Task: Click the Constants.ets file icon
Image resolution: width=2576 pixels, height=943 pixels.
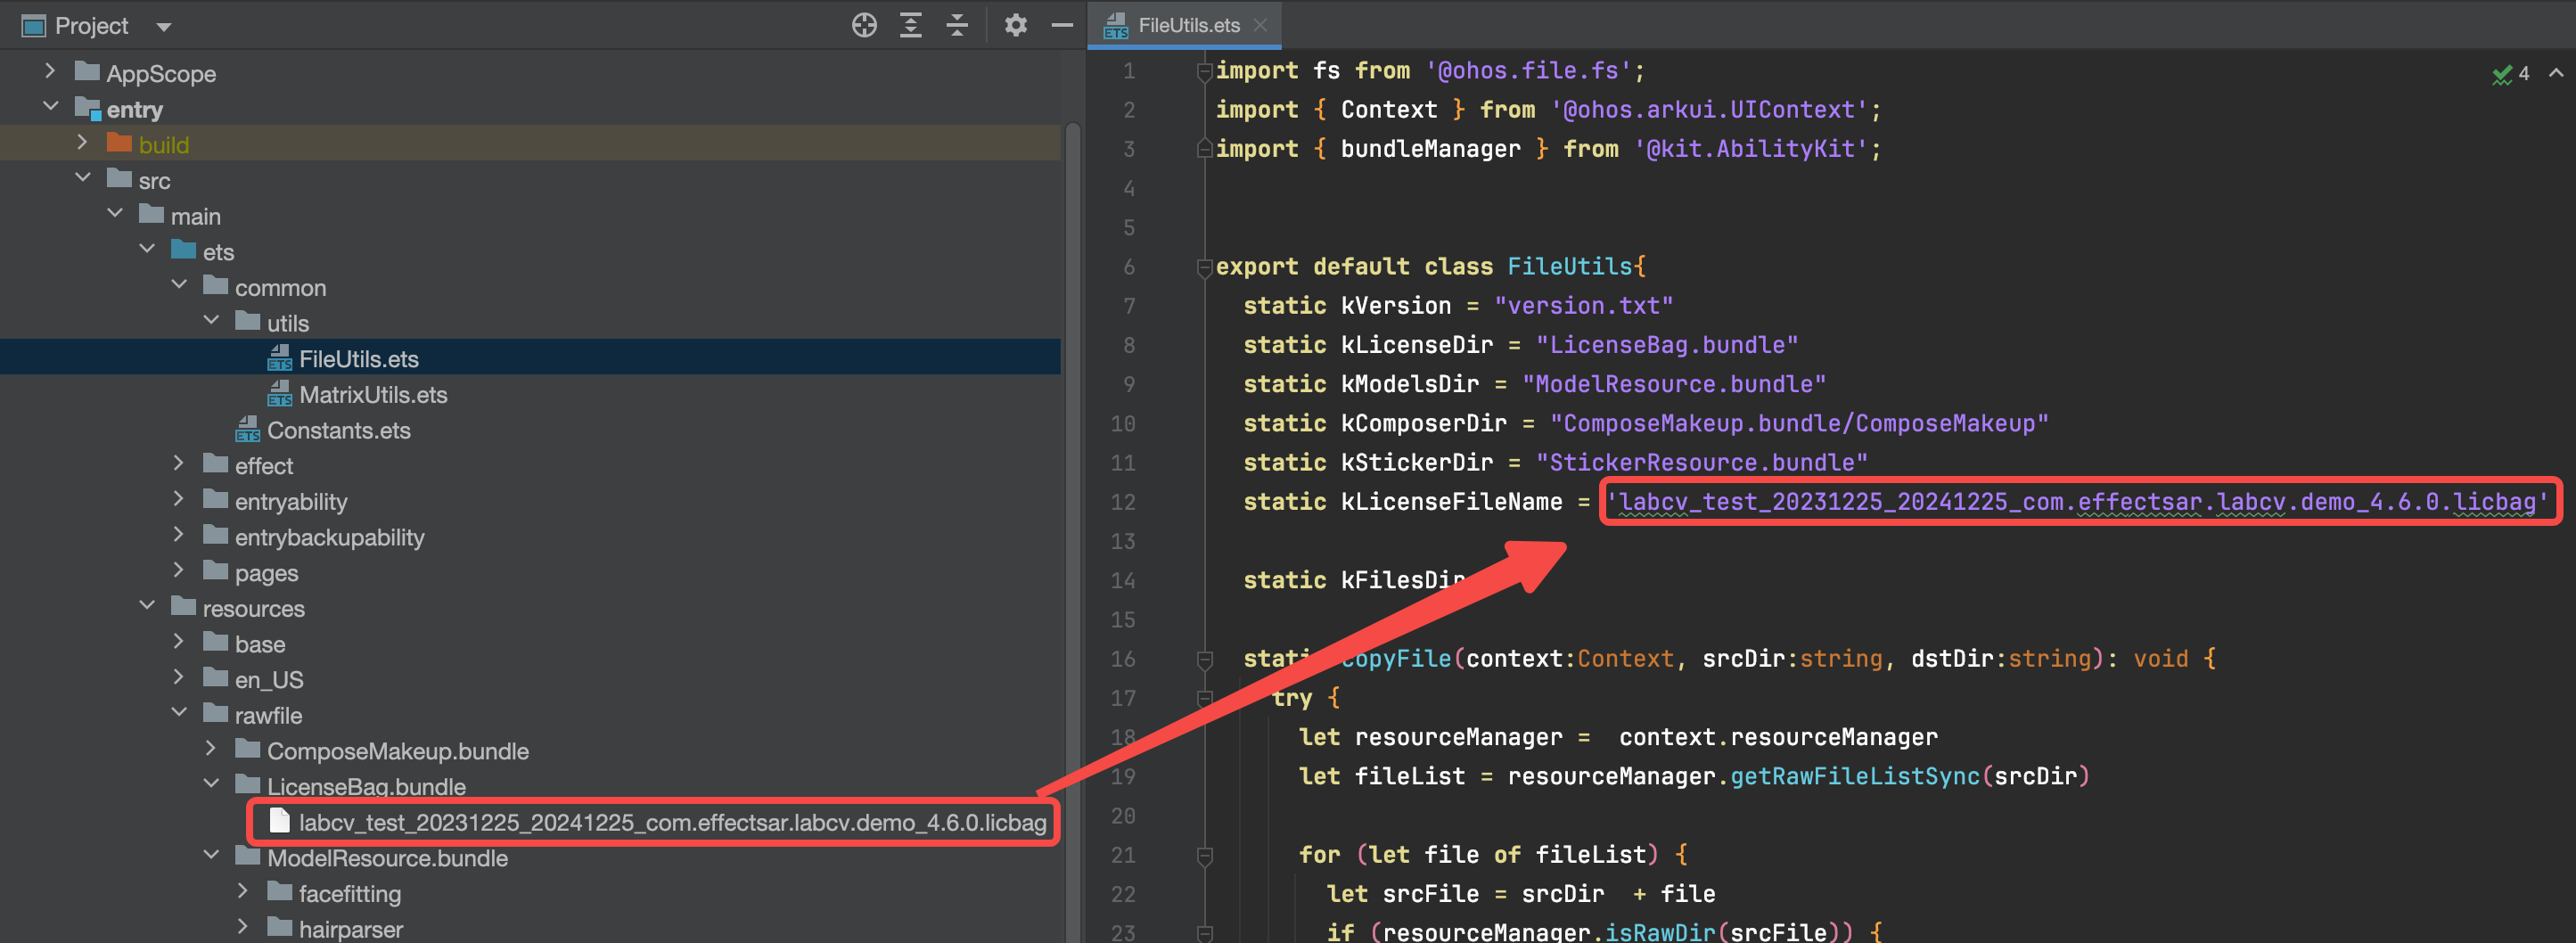Action: pyautogui.click(x=247, y=430)
